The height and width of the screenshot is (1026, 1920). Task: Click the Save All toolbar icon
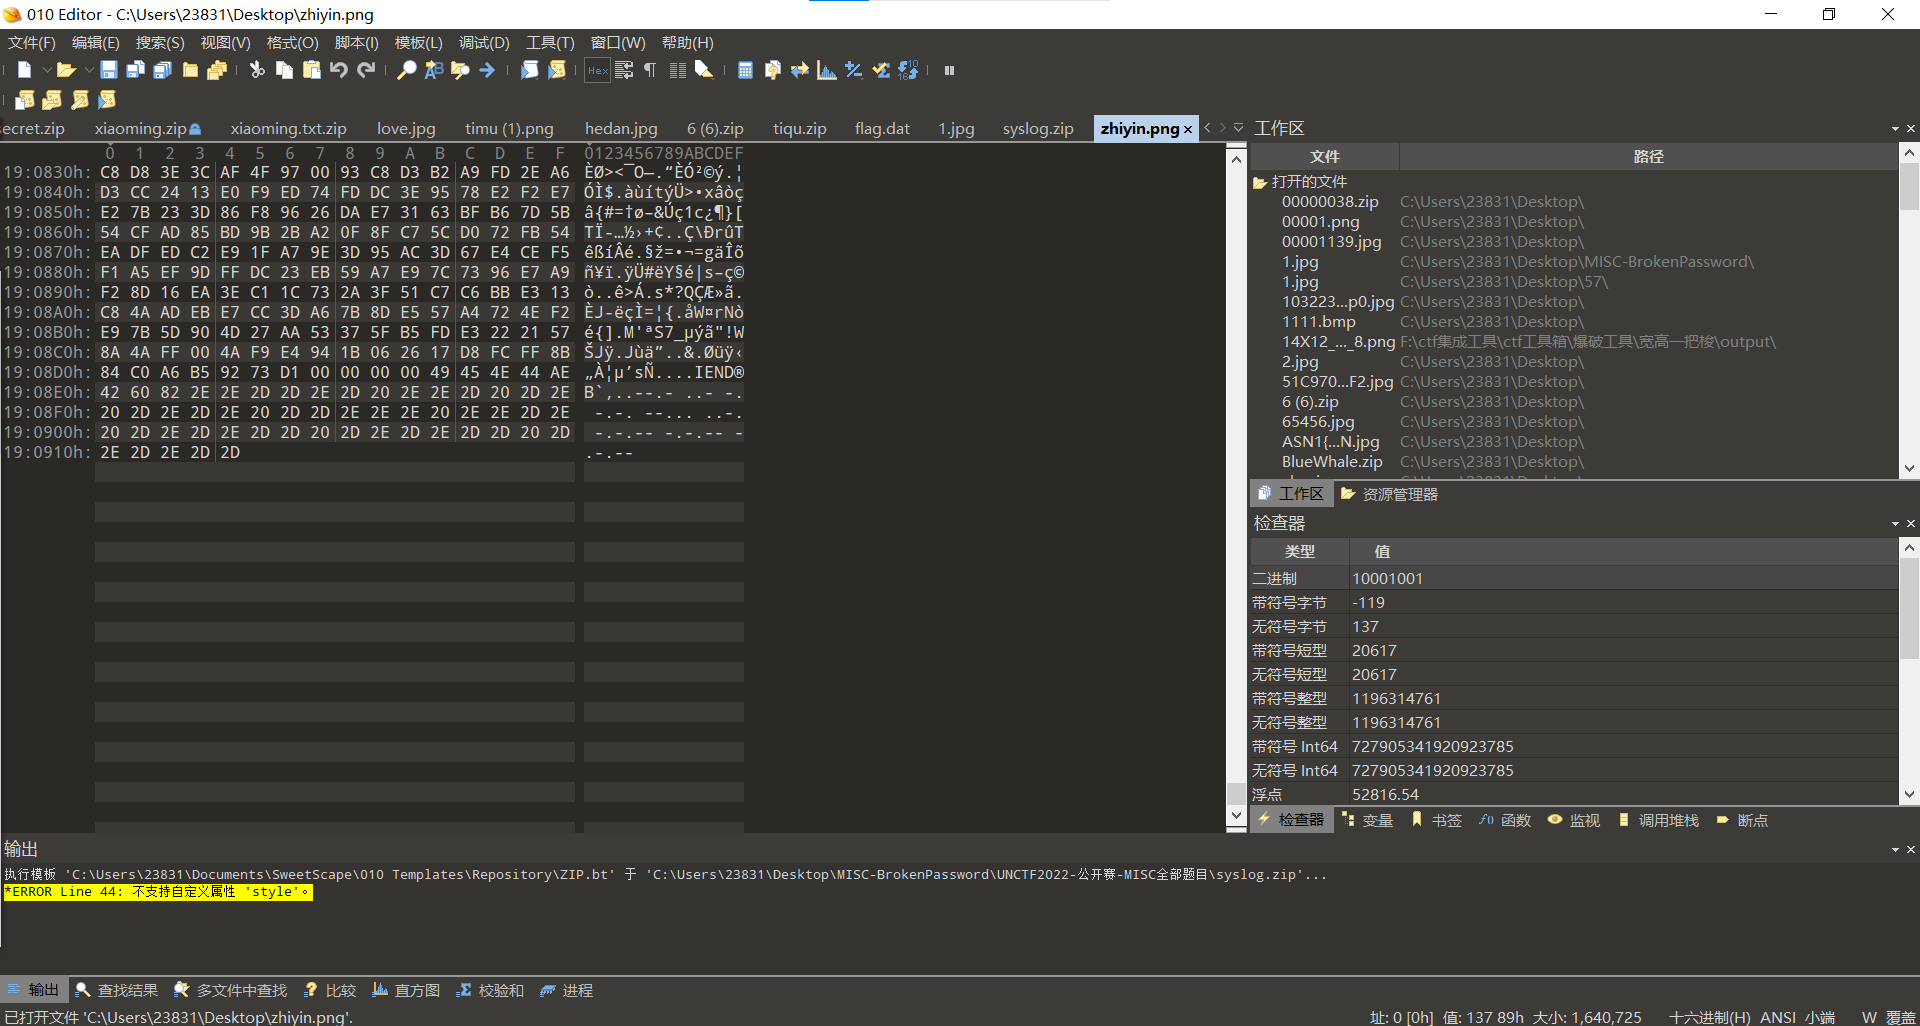coord(163,70)
